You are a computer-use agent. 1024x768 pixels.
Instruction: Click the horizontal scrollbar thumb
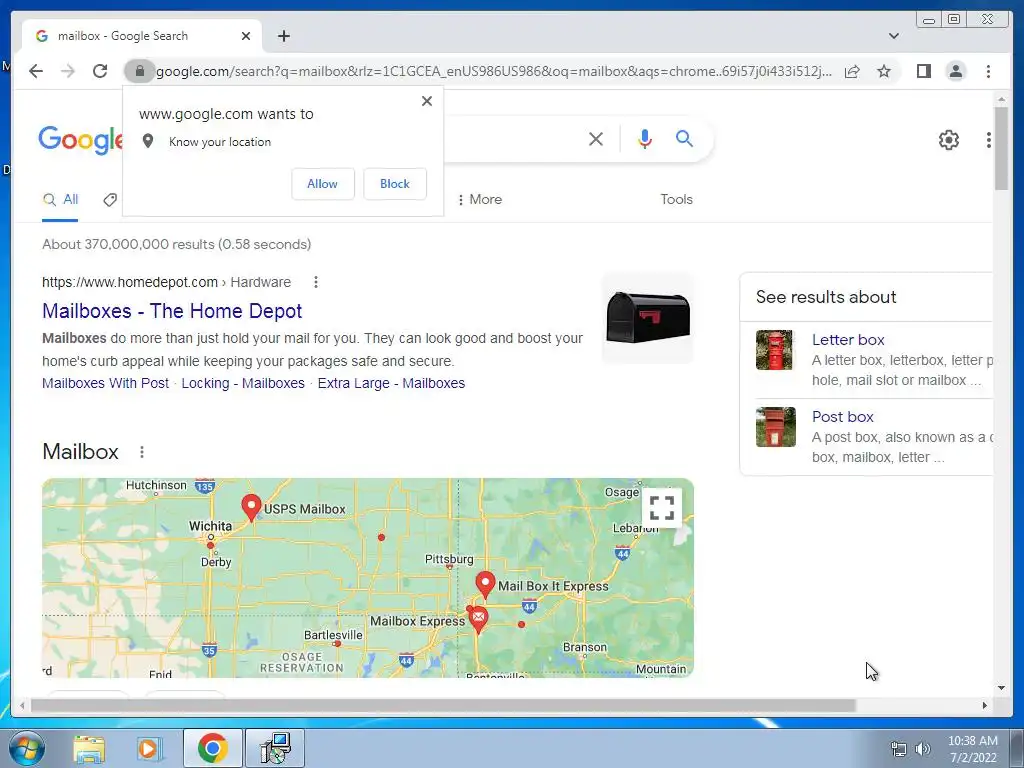point(443,705)
